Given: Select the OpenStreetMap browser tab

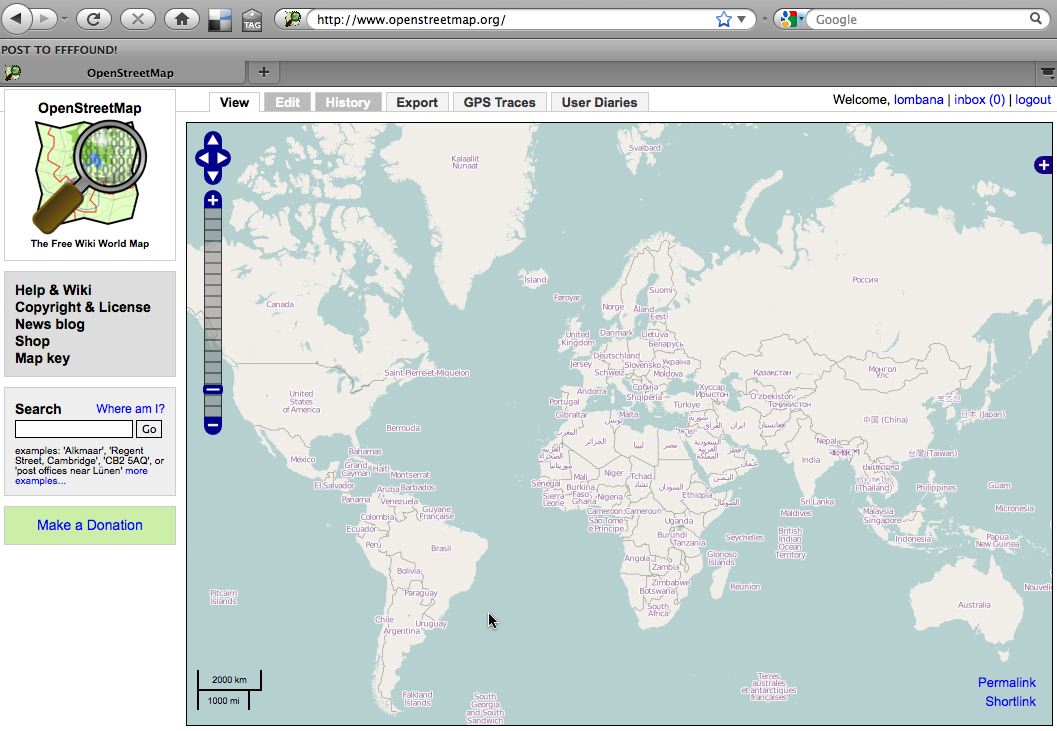Looking at the screenshot, I should (123, 73).
